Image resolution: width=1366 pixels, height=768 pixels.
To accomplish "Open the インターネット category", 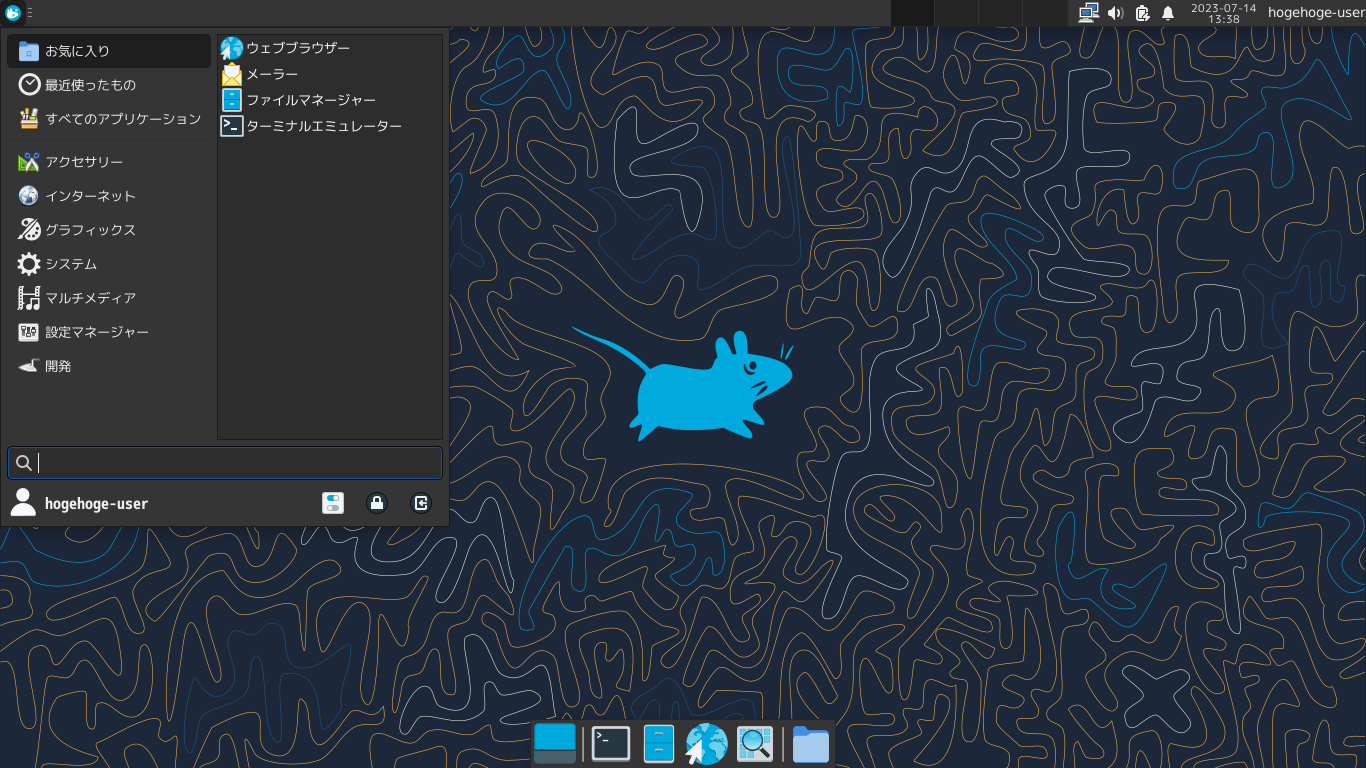I will point(109,196).
